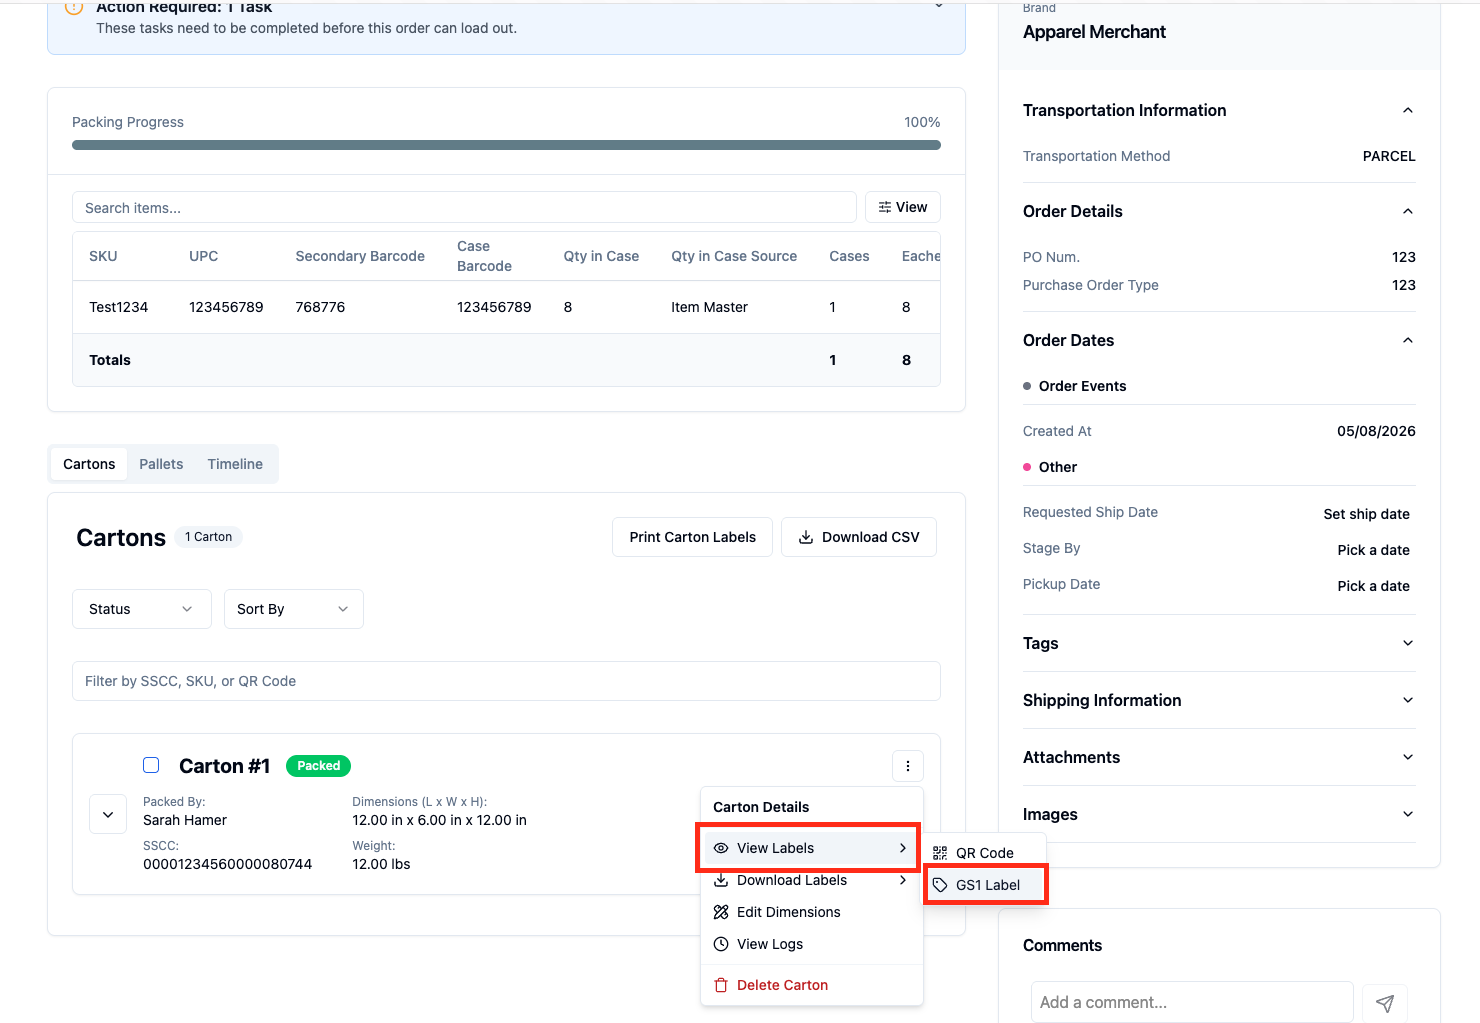Focus the Search items field
1480x1023 pixels.
464,207
